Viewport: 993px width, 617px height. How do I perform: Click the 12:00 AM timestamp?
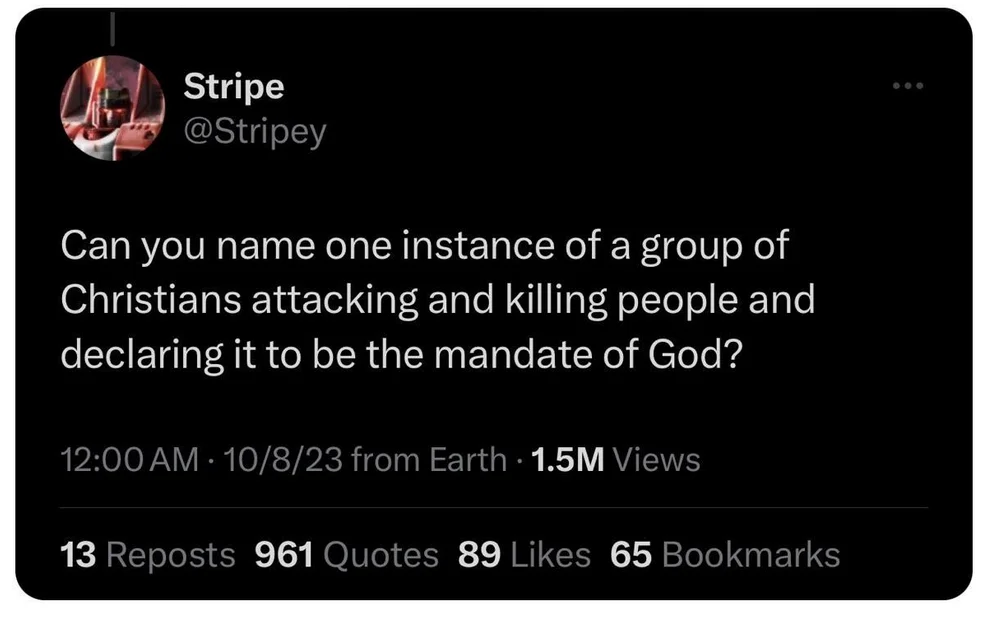coord(129,460)
